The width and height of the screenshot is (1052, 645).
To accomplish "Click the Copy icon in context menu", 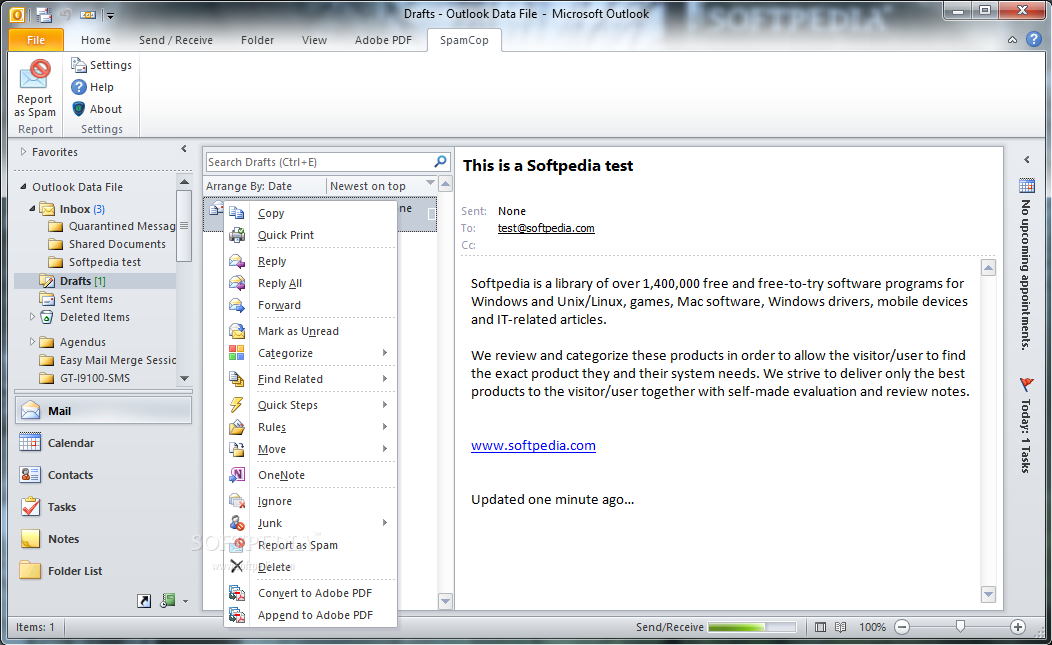I will coord(237,213).
